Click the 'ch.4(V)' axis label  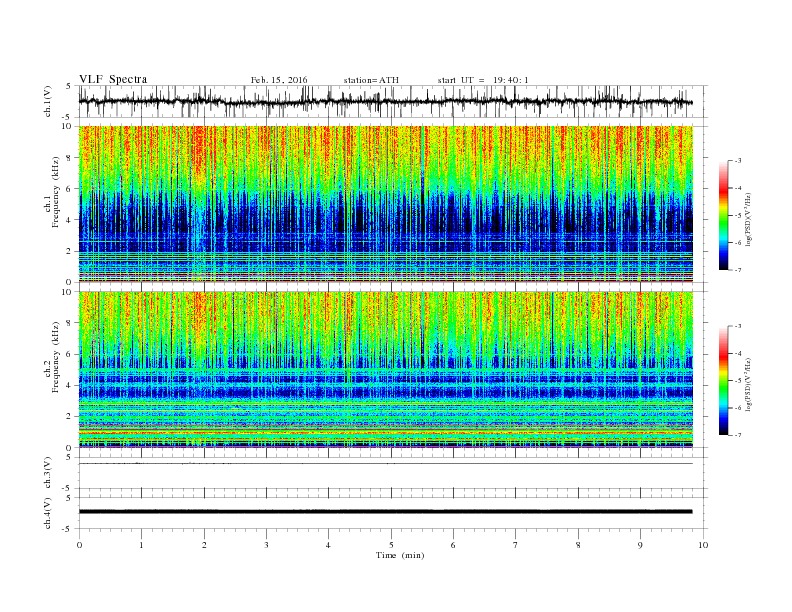click(x=48, y=513)
